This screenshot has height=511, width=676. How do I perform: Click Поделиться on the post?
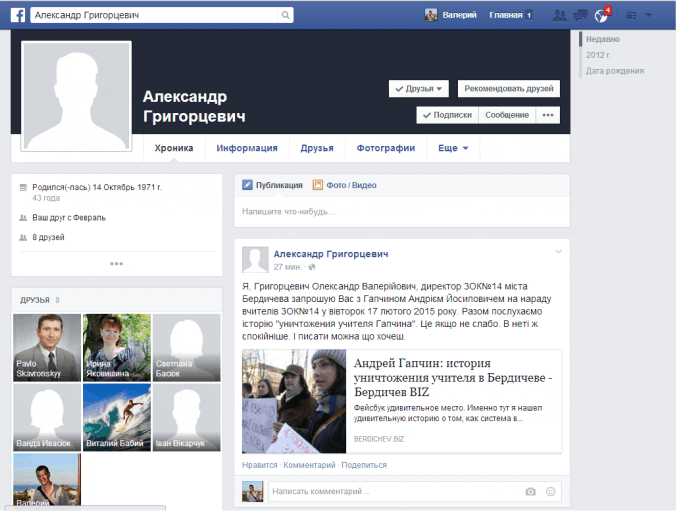point(364,465)
